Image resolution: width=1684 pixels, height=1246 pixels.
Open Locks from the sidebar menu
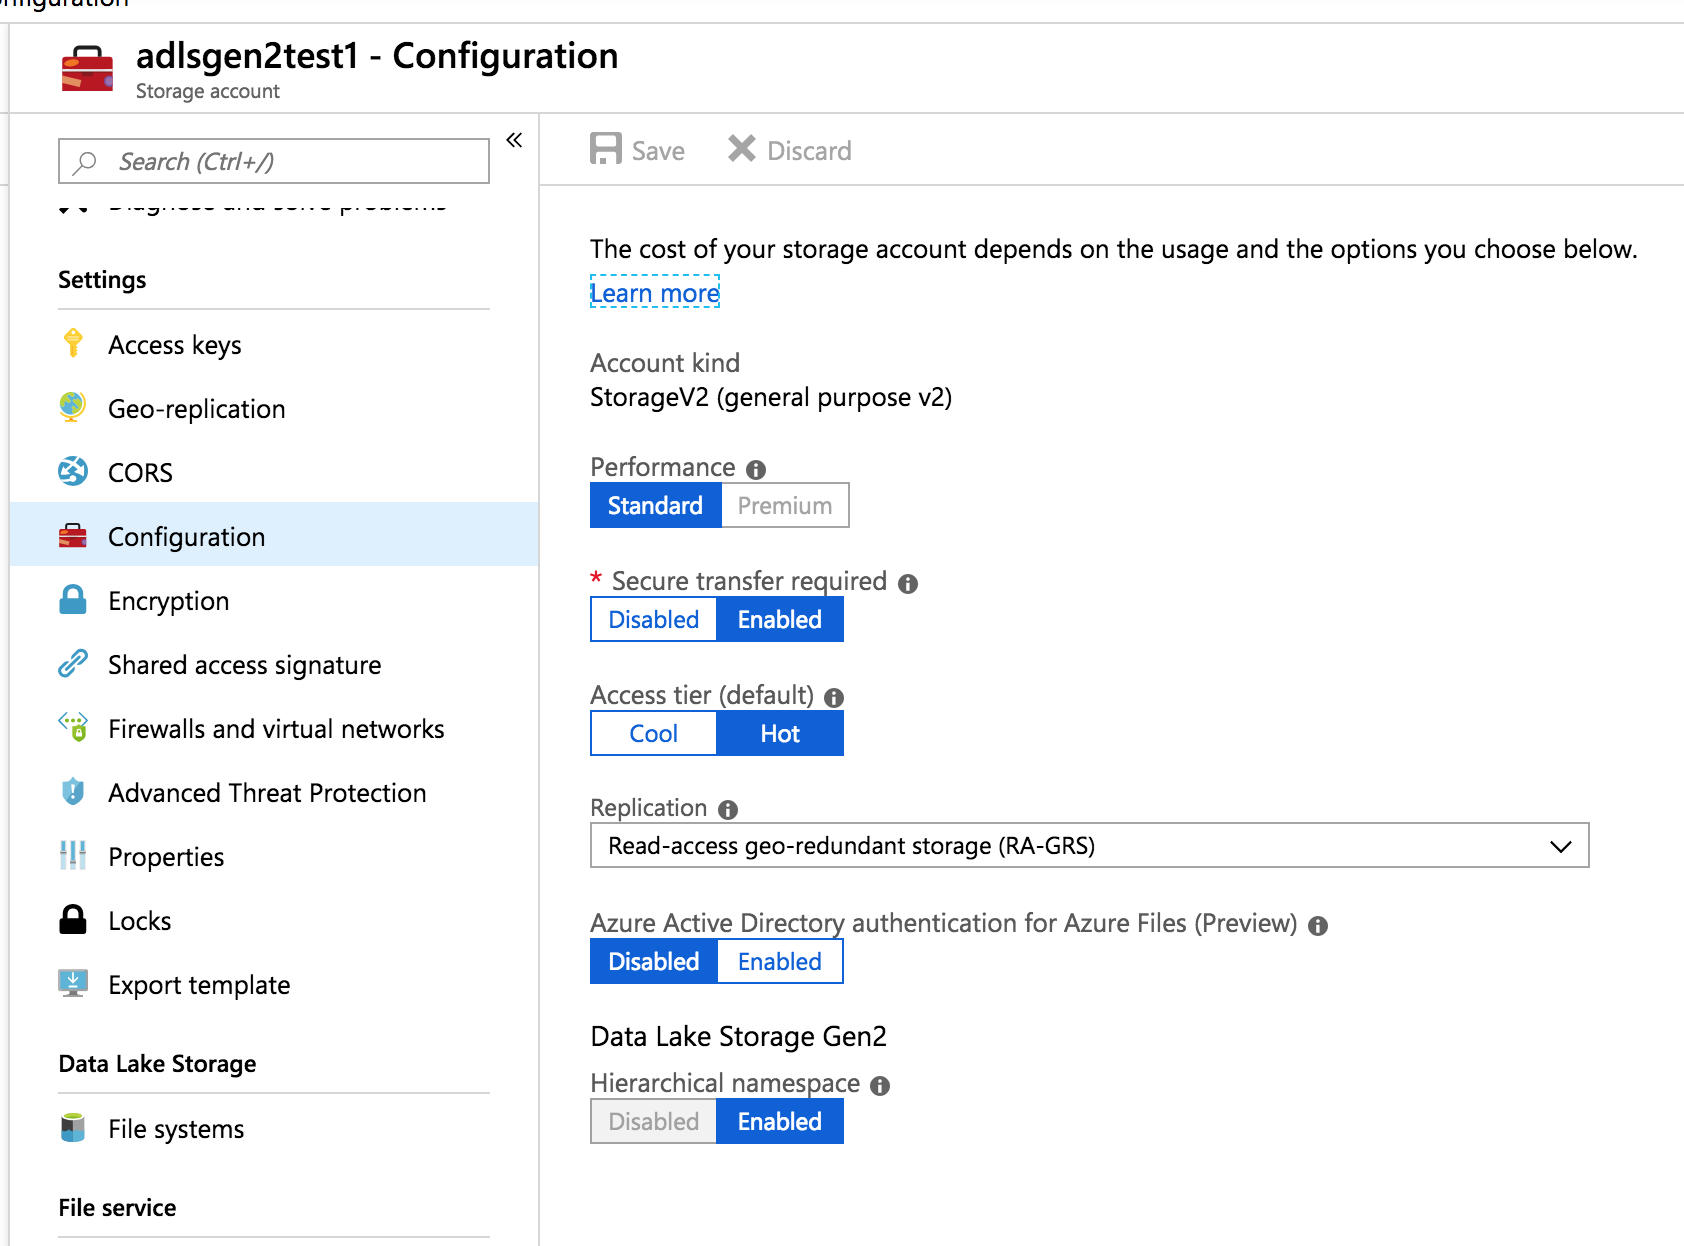(x=138, y=920)
